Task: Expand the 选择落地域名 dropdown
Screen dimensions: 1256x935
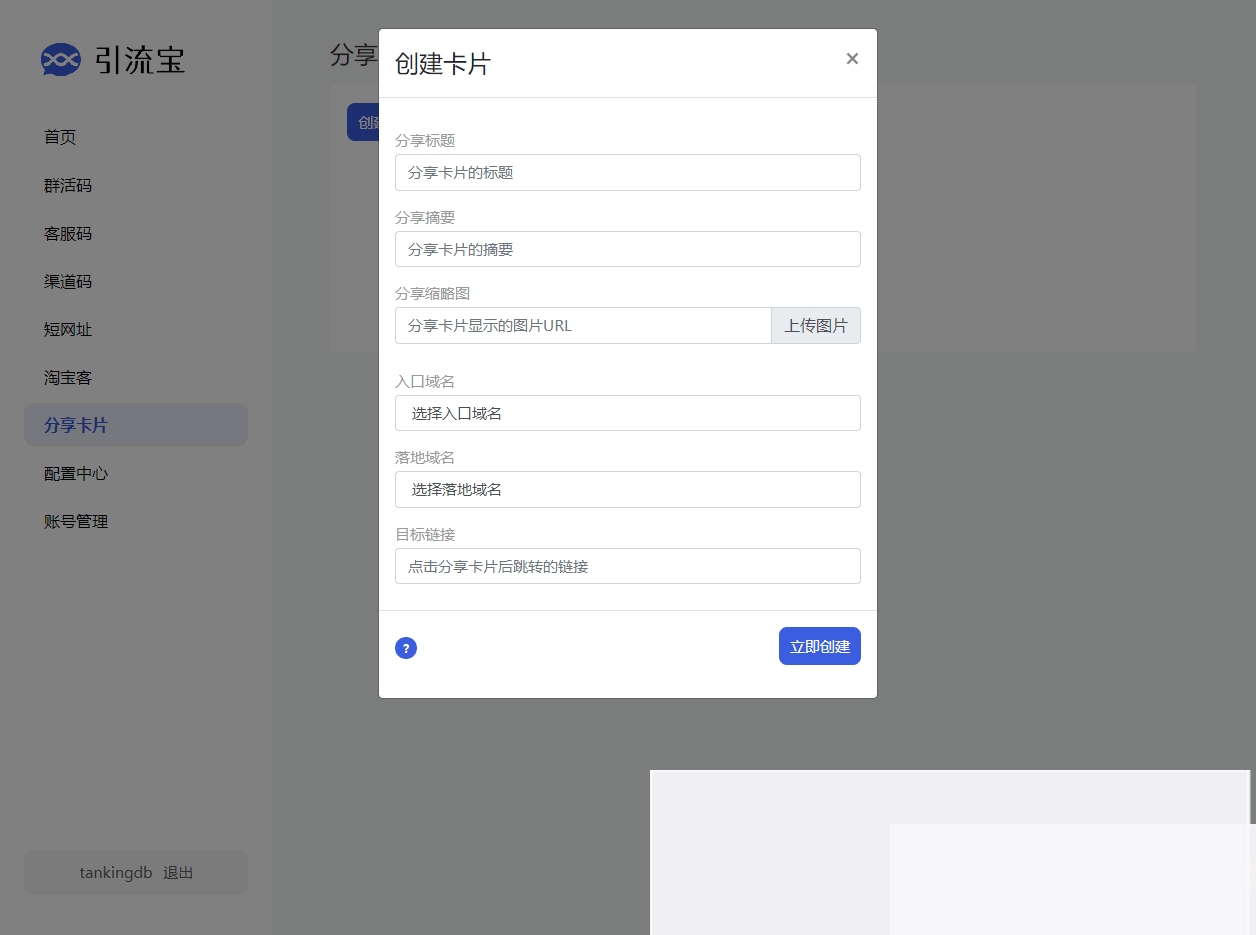Action: tap(627, 489)
